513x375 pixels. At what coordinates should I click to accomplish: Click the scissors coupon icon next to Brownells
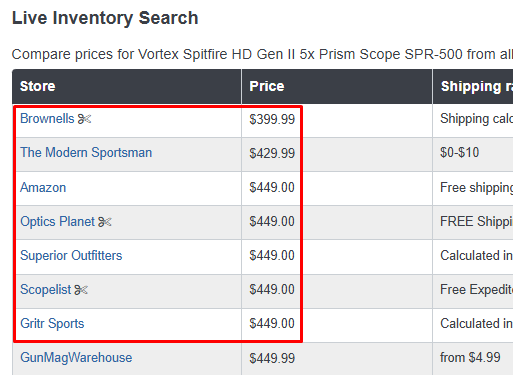[x=84, y=119]
